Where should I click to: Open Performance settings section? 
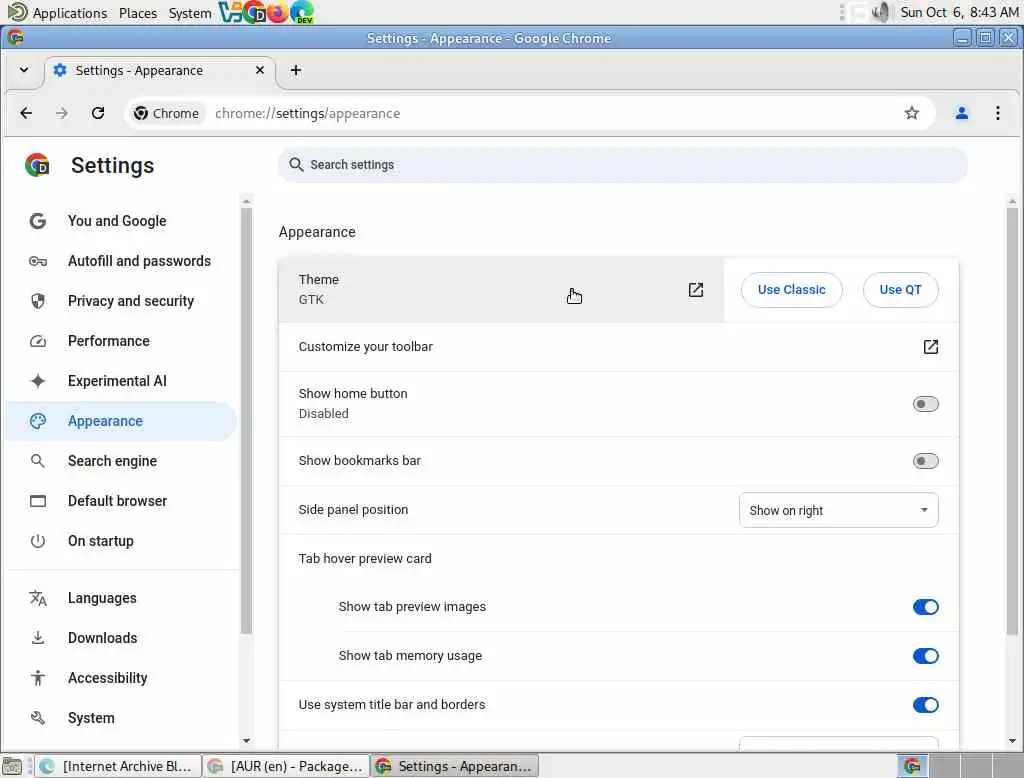[x=121, y=341]
